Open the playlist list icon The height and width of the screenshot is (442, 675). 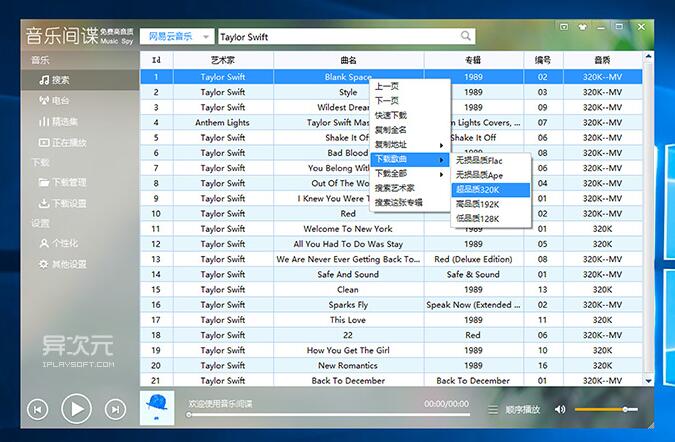pyautogui.click(x=493, y=409)
